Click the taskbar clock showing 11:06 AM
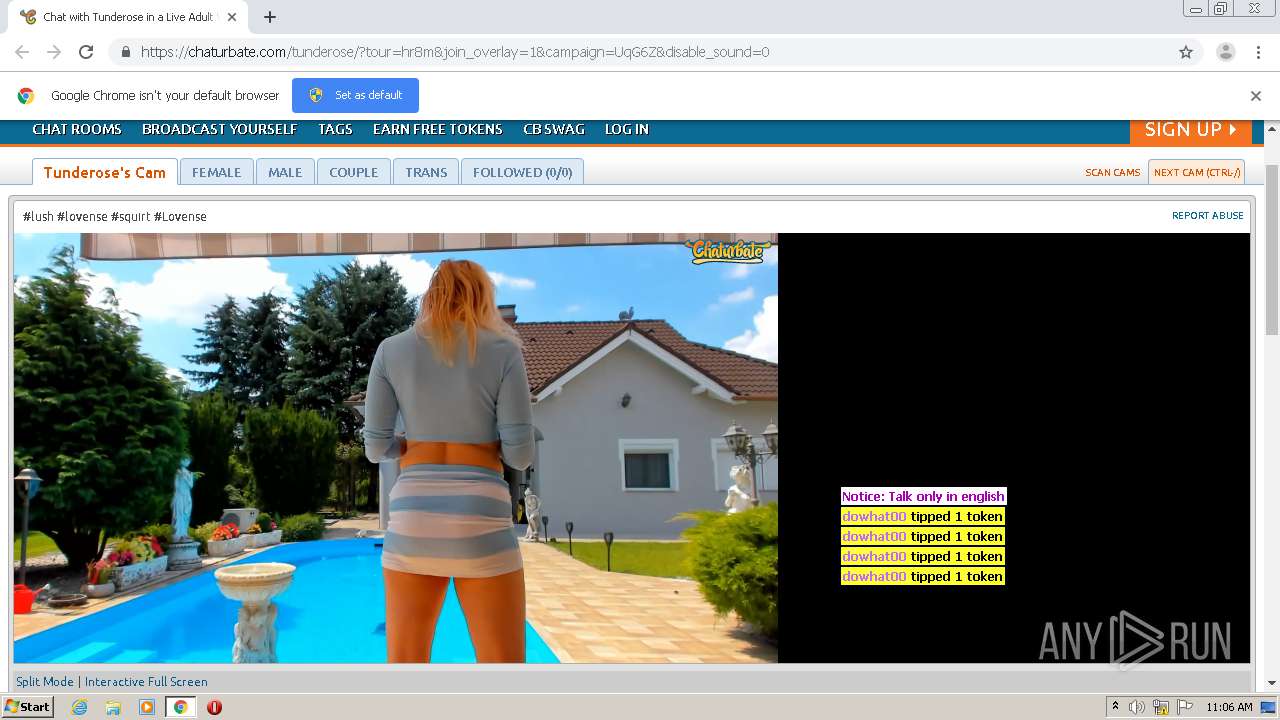The image size is (1280, 720). (1229, 707)
